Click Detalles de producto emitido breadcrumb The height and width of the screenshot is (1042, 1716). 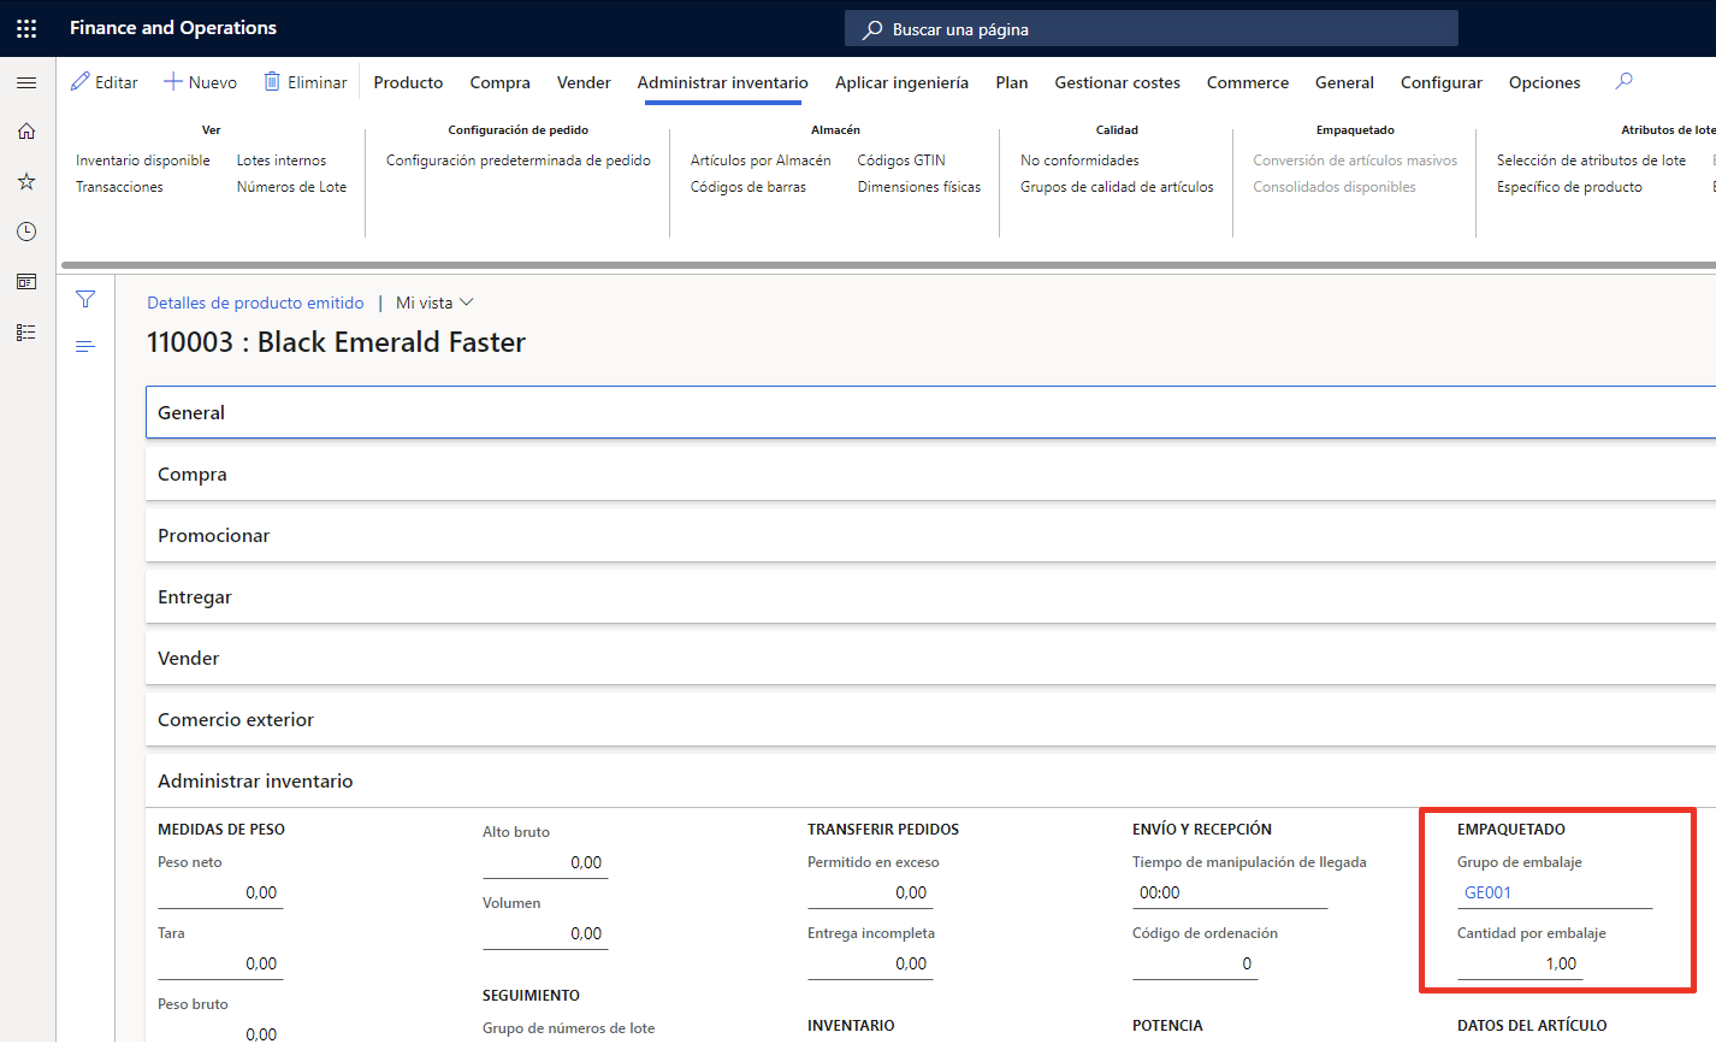point(255,302)
